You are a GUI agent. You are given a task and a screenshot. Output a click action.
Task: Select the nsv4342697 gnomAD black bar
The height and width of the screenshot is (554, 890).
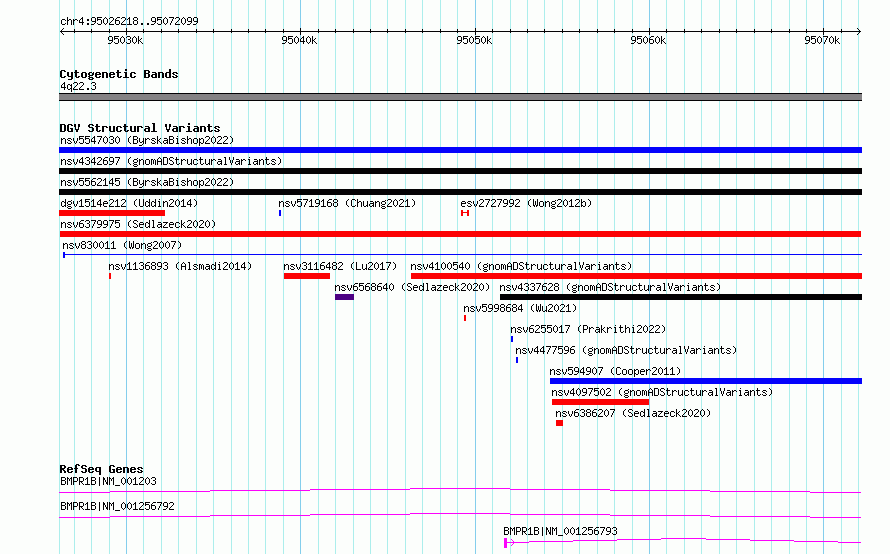point(460,171)
